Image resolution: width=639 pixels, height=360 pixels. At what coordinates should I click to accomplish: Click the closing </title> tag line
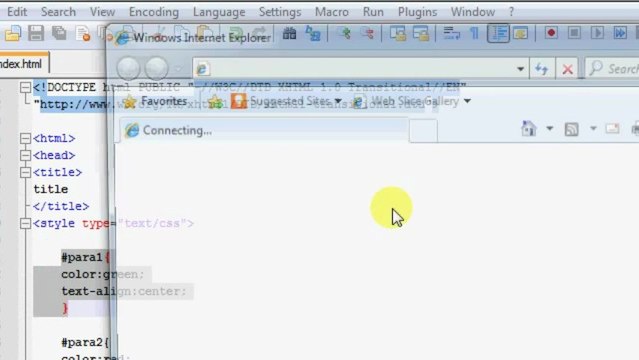click(x=61, y=206)
